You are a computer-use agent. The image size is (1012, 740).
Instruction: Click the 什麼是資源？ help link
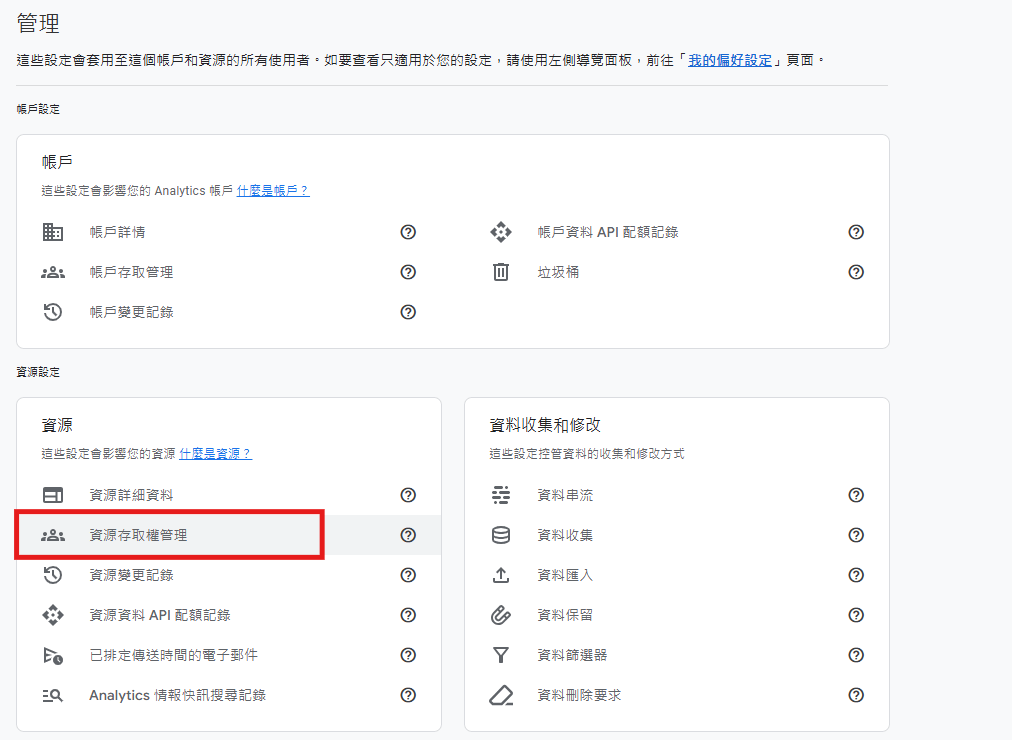pyautogui.click(x=215, y=453)
